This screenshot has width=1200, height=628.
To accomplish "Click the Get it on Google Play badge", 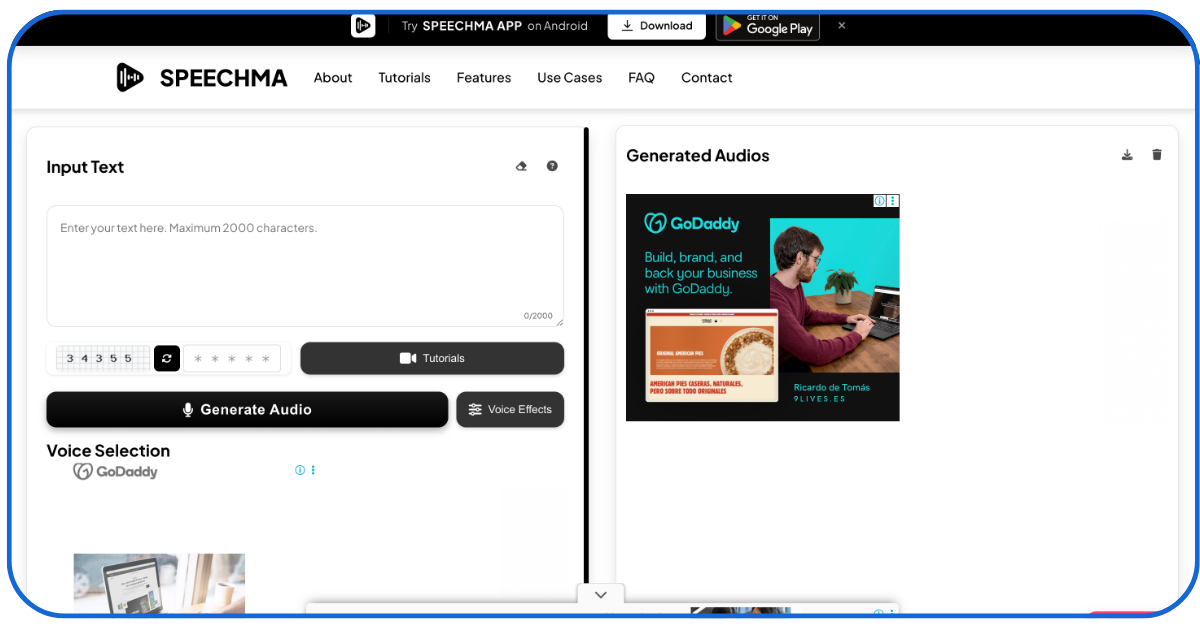I will (767, 26).
